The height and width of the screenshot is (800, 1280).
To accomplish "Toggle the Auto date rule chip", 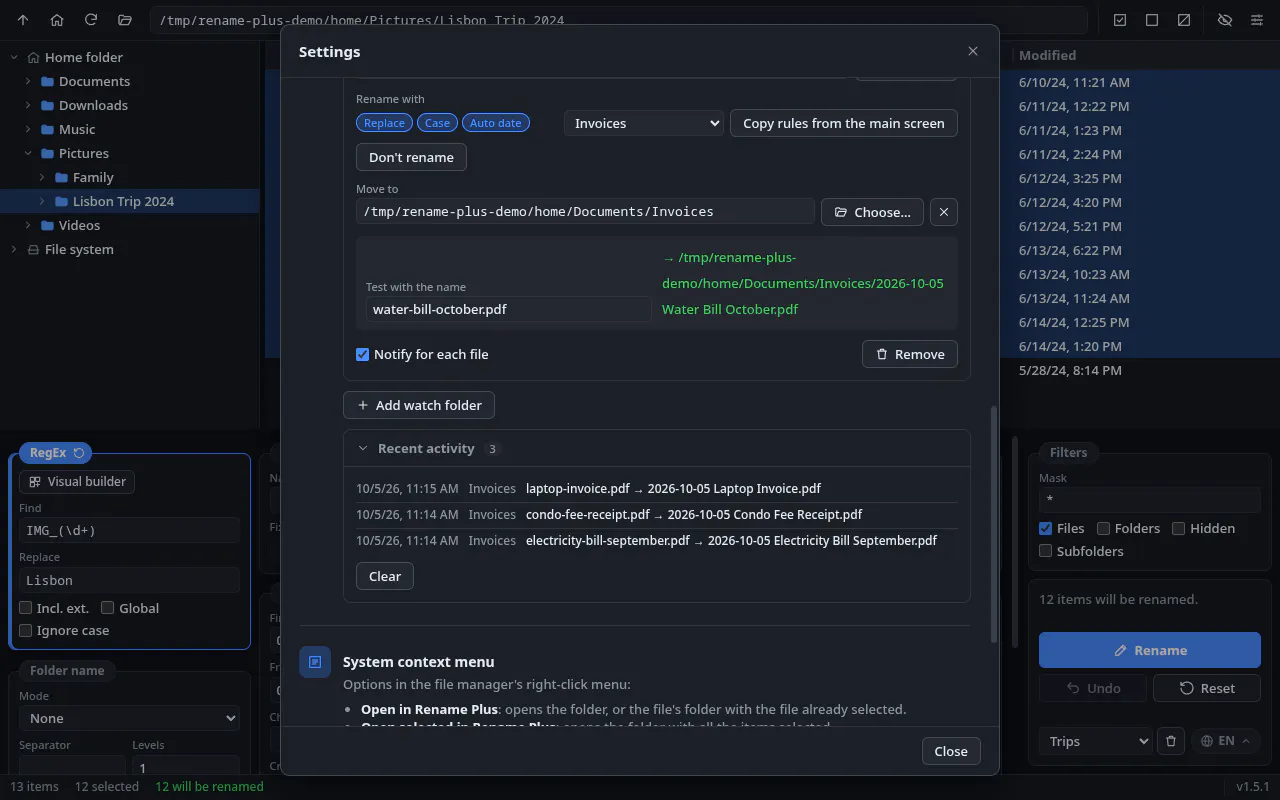I will [x=496, y=123].
